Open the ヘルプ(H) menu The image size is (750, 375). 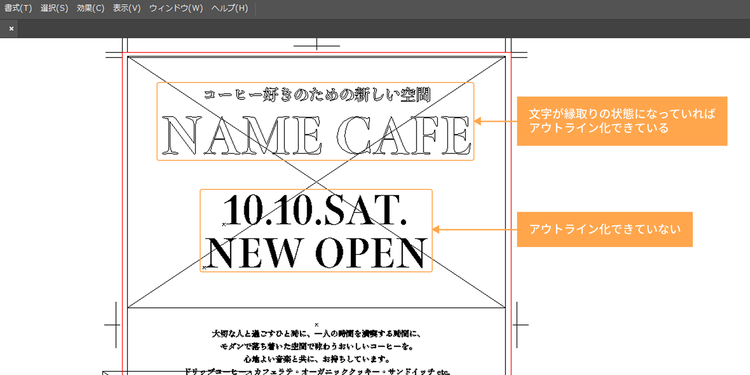tap(230, 9)
